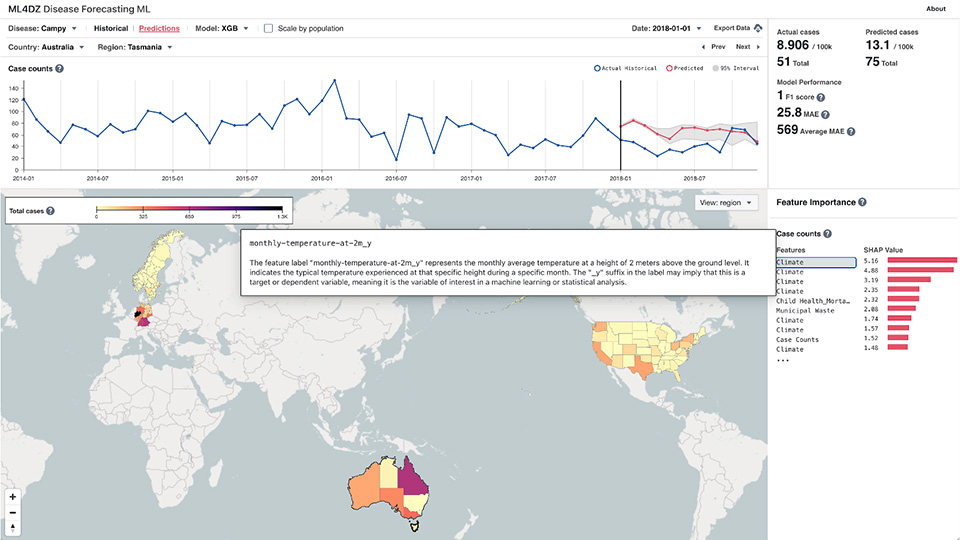Click the F1 score help icon
Image resolution: width=960 pixels, height=540 pixels.
pos(821,97)
